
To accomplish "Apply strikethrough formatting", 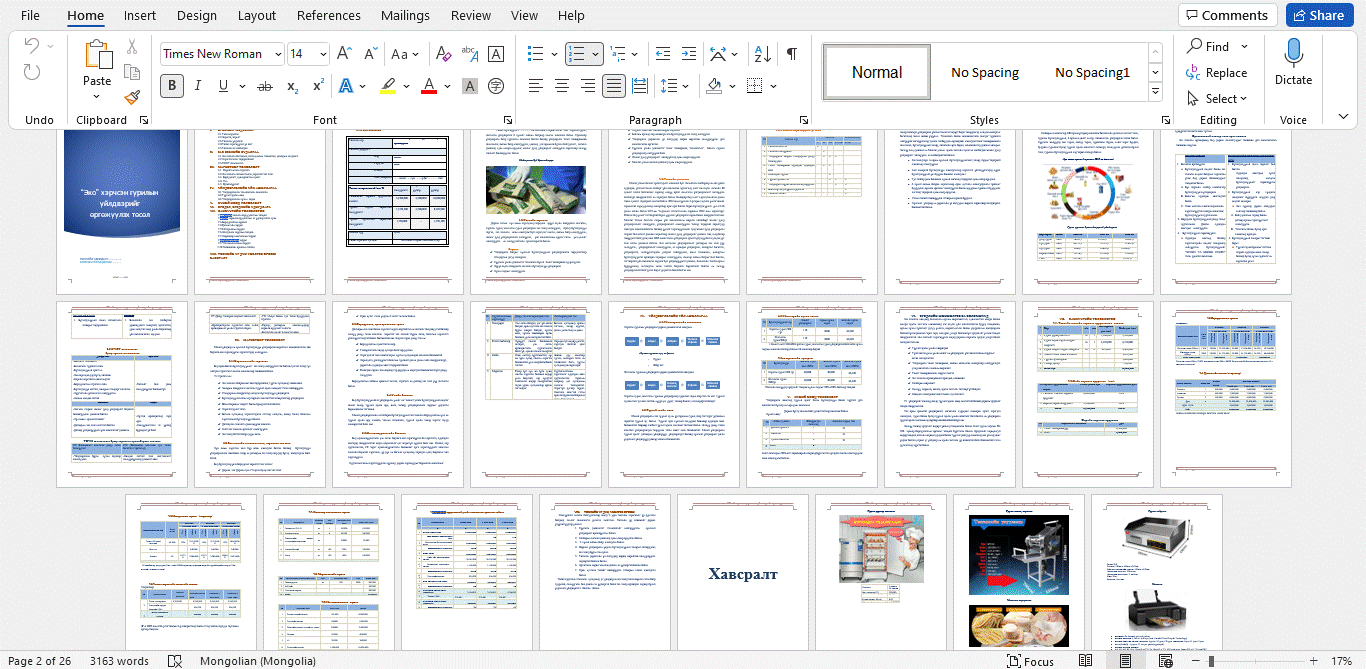I will 265,86.
